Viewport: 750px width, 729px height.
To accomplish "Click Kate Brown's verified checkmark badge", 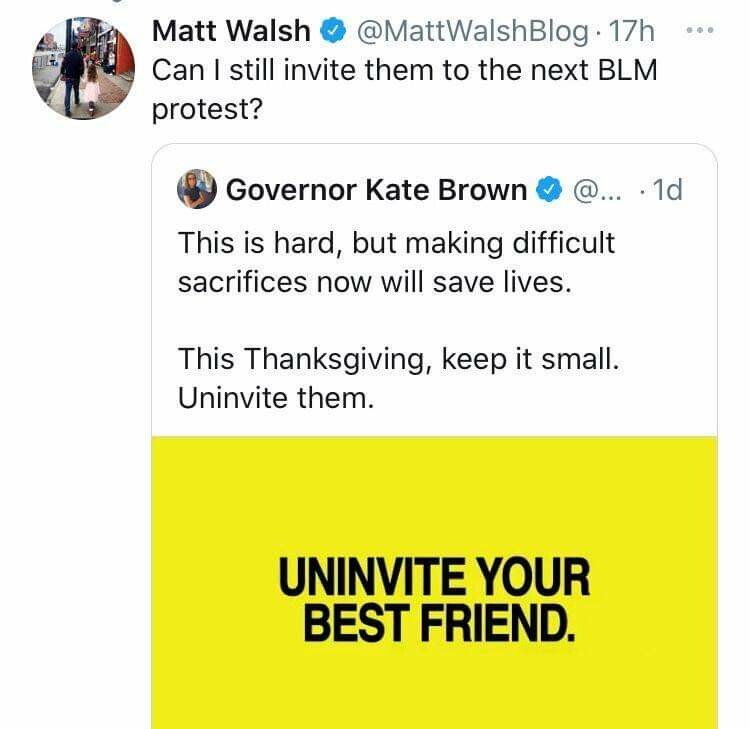I will [x=549, y=189].
